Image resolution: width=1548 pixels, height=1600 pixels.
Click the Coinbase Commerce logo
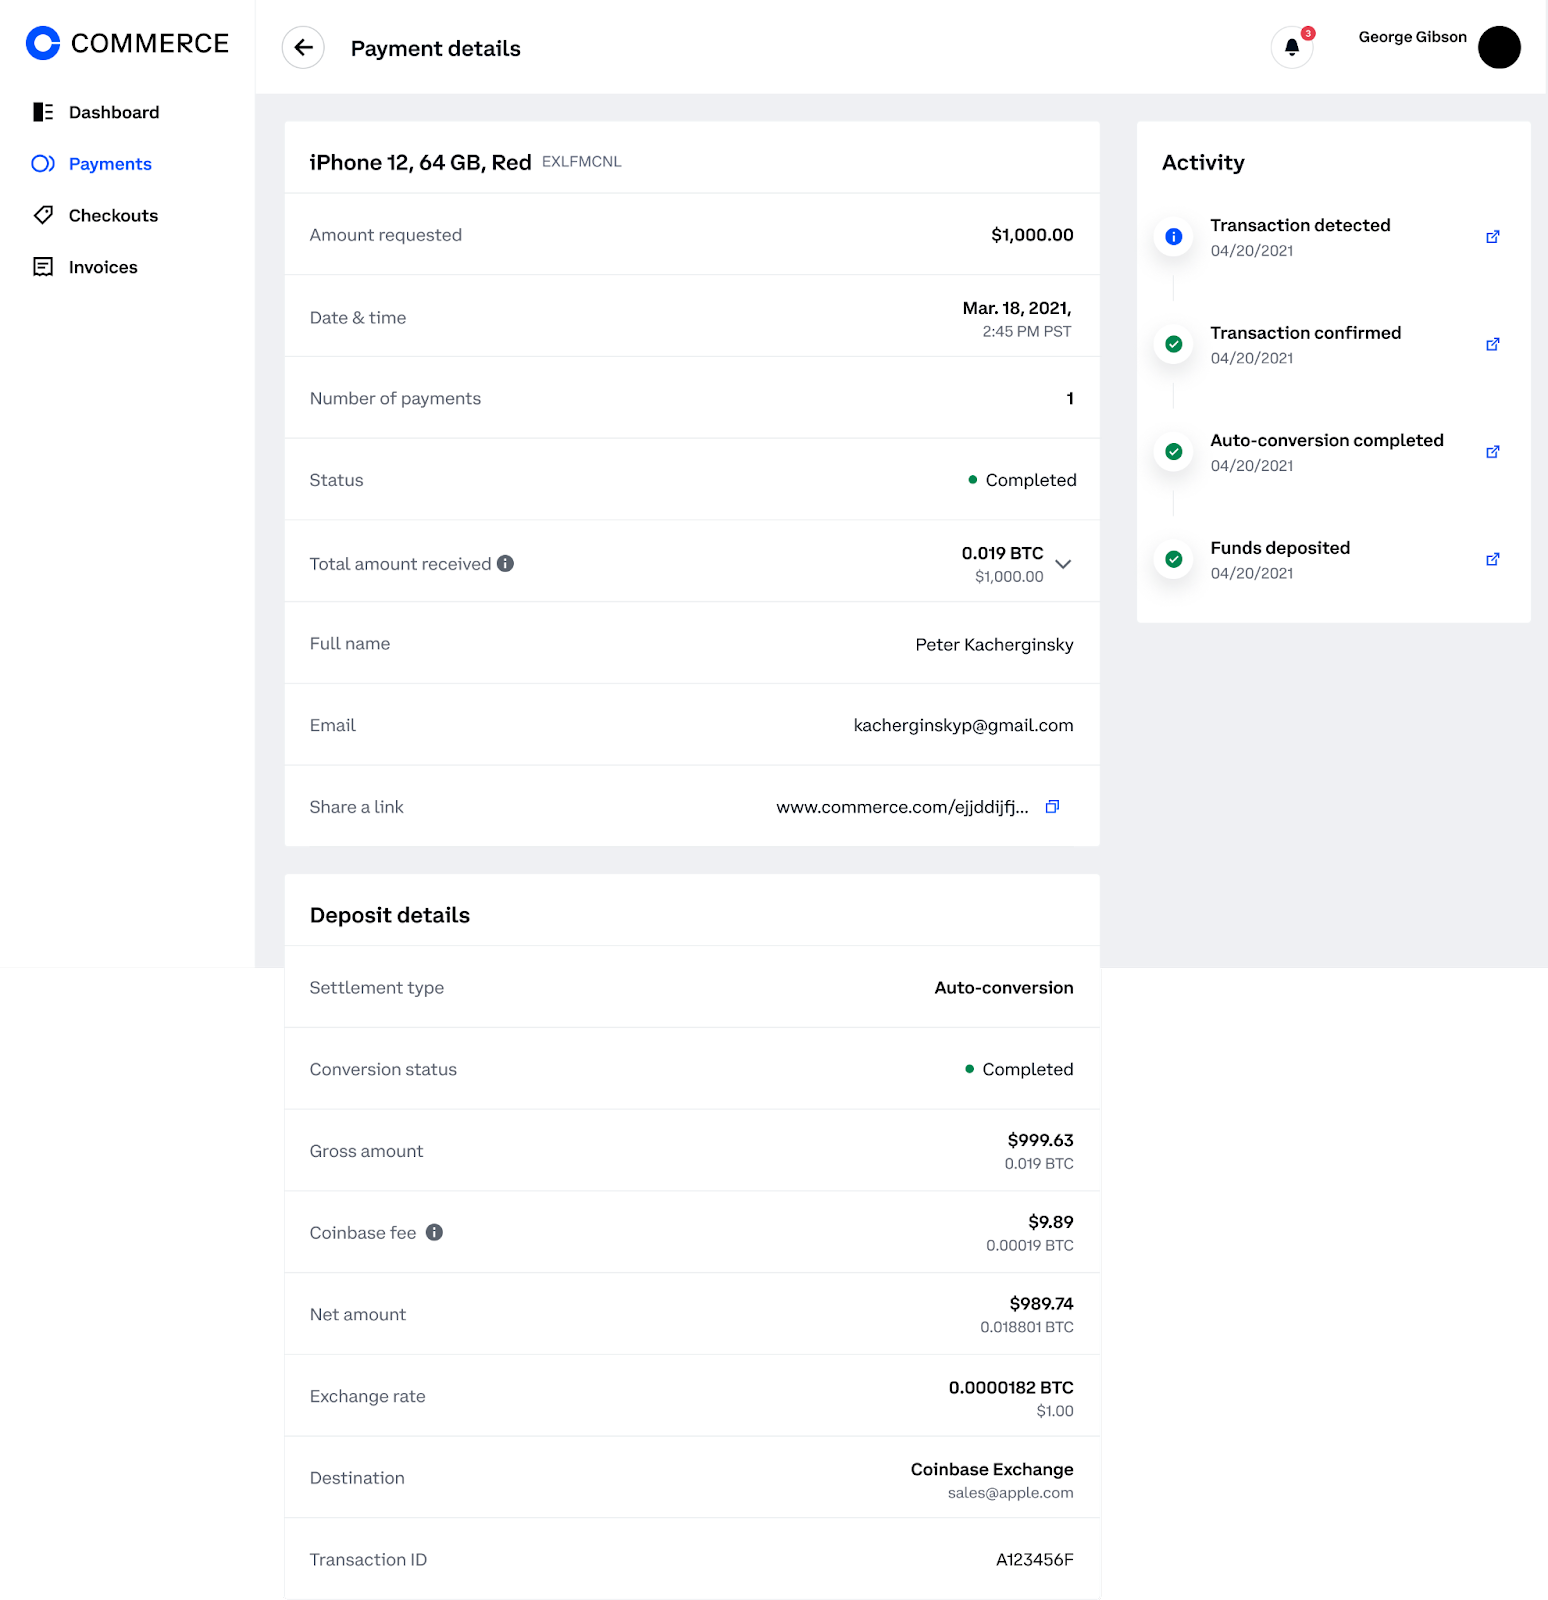pos(127,43)
